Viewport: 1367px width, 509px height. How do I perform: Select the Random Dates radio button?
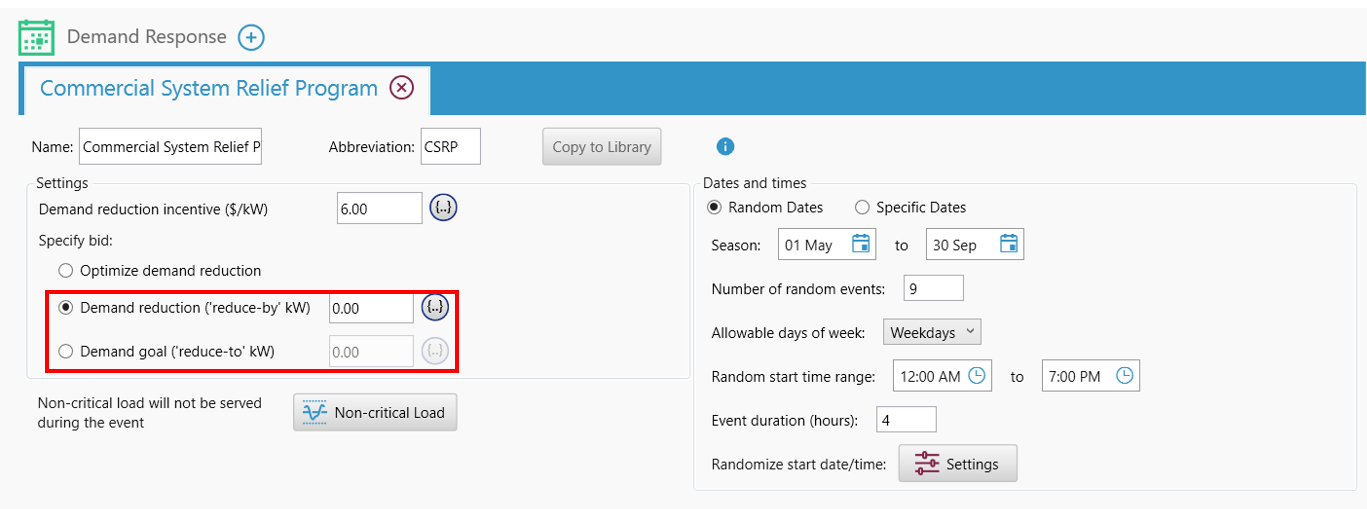[x=714, y=208]
